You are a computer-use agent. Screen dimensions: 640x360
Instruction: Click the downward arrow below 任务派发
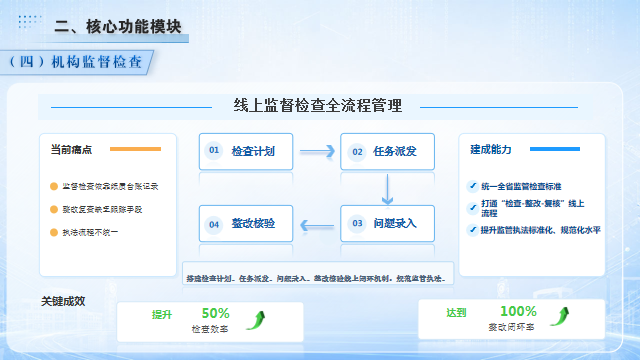tap(387, 189)
